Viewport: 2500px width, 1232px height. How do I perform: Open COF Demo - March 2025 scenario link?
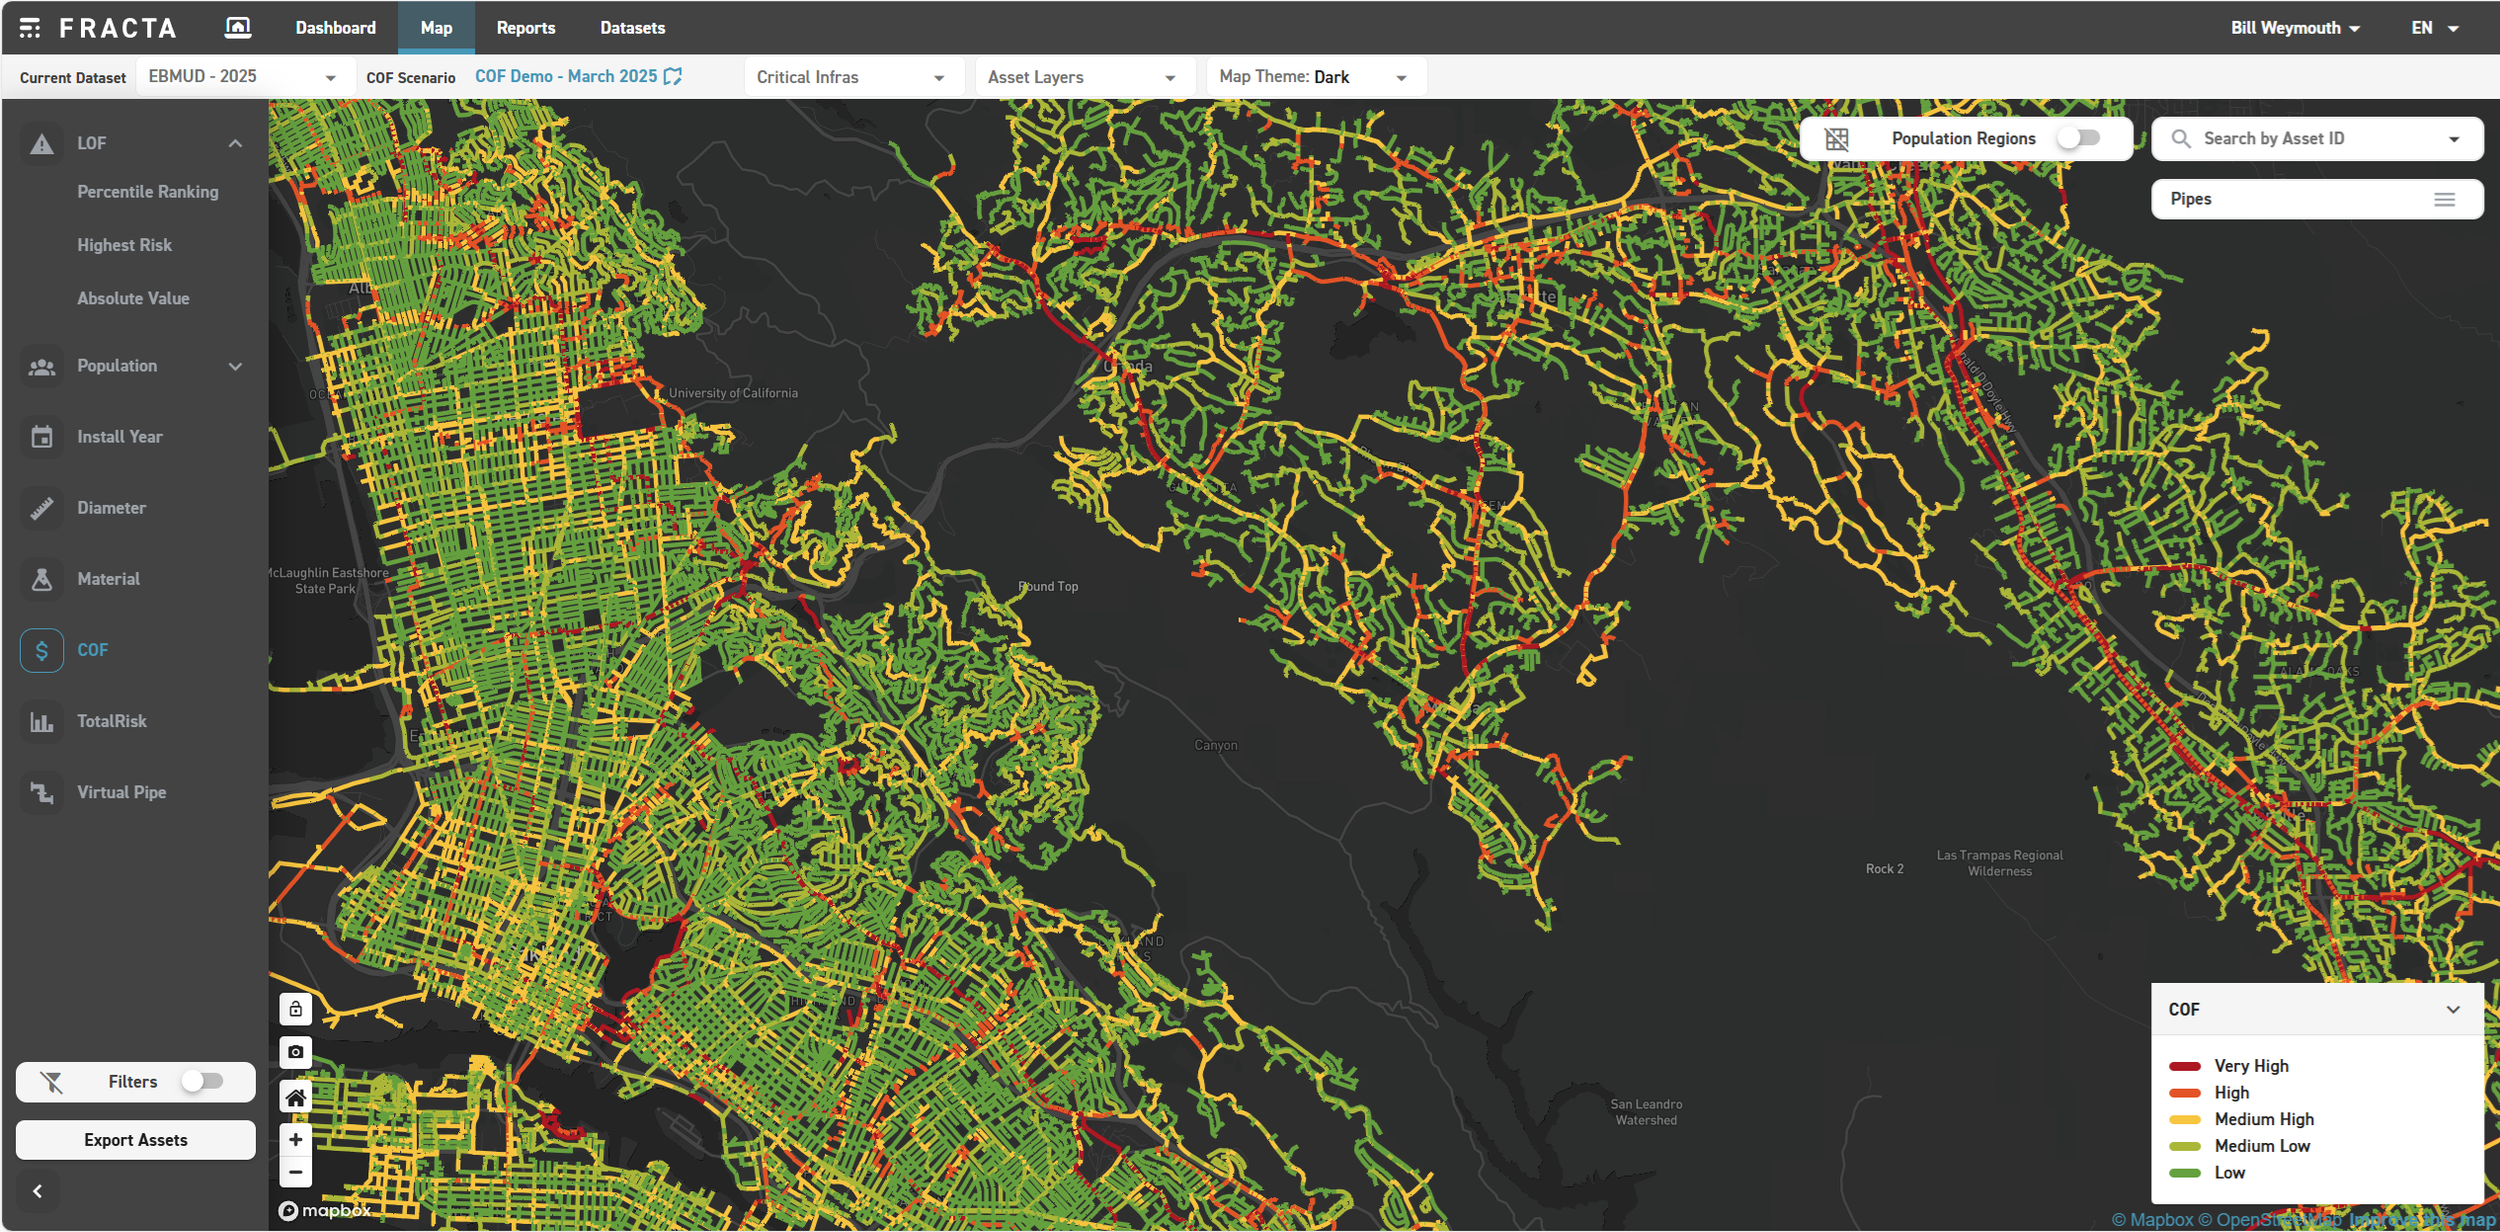point(566,77)
